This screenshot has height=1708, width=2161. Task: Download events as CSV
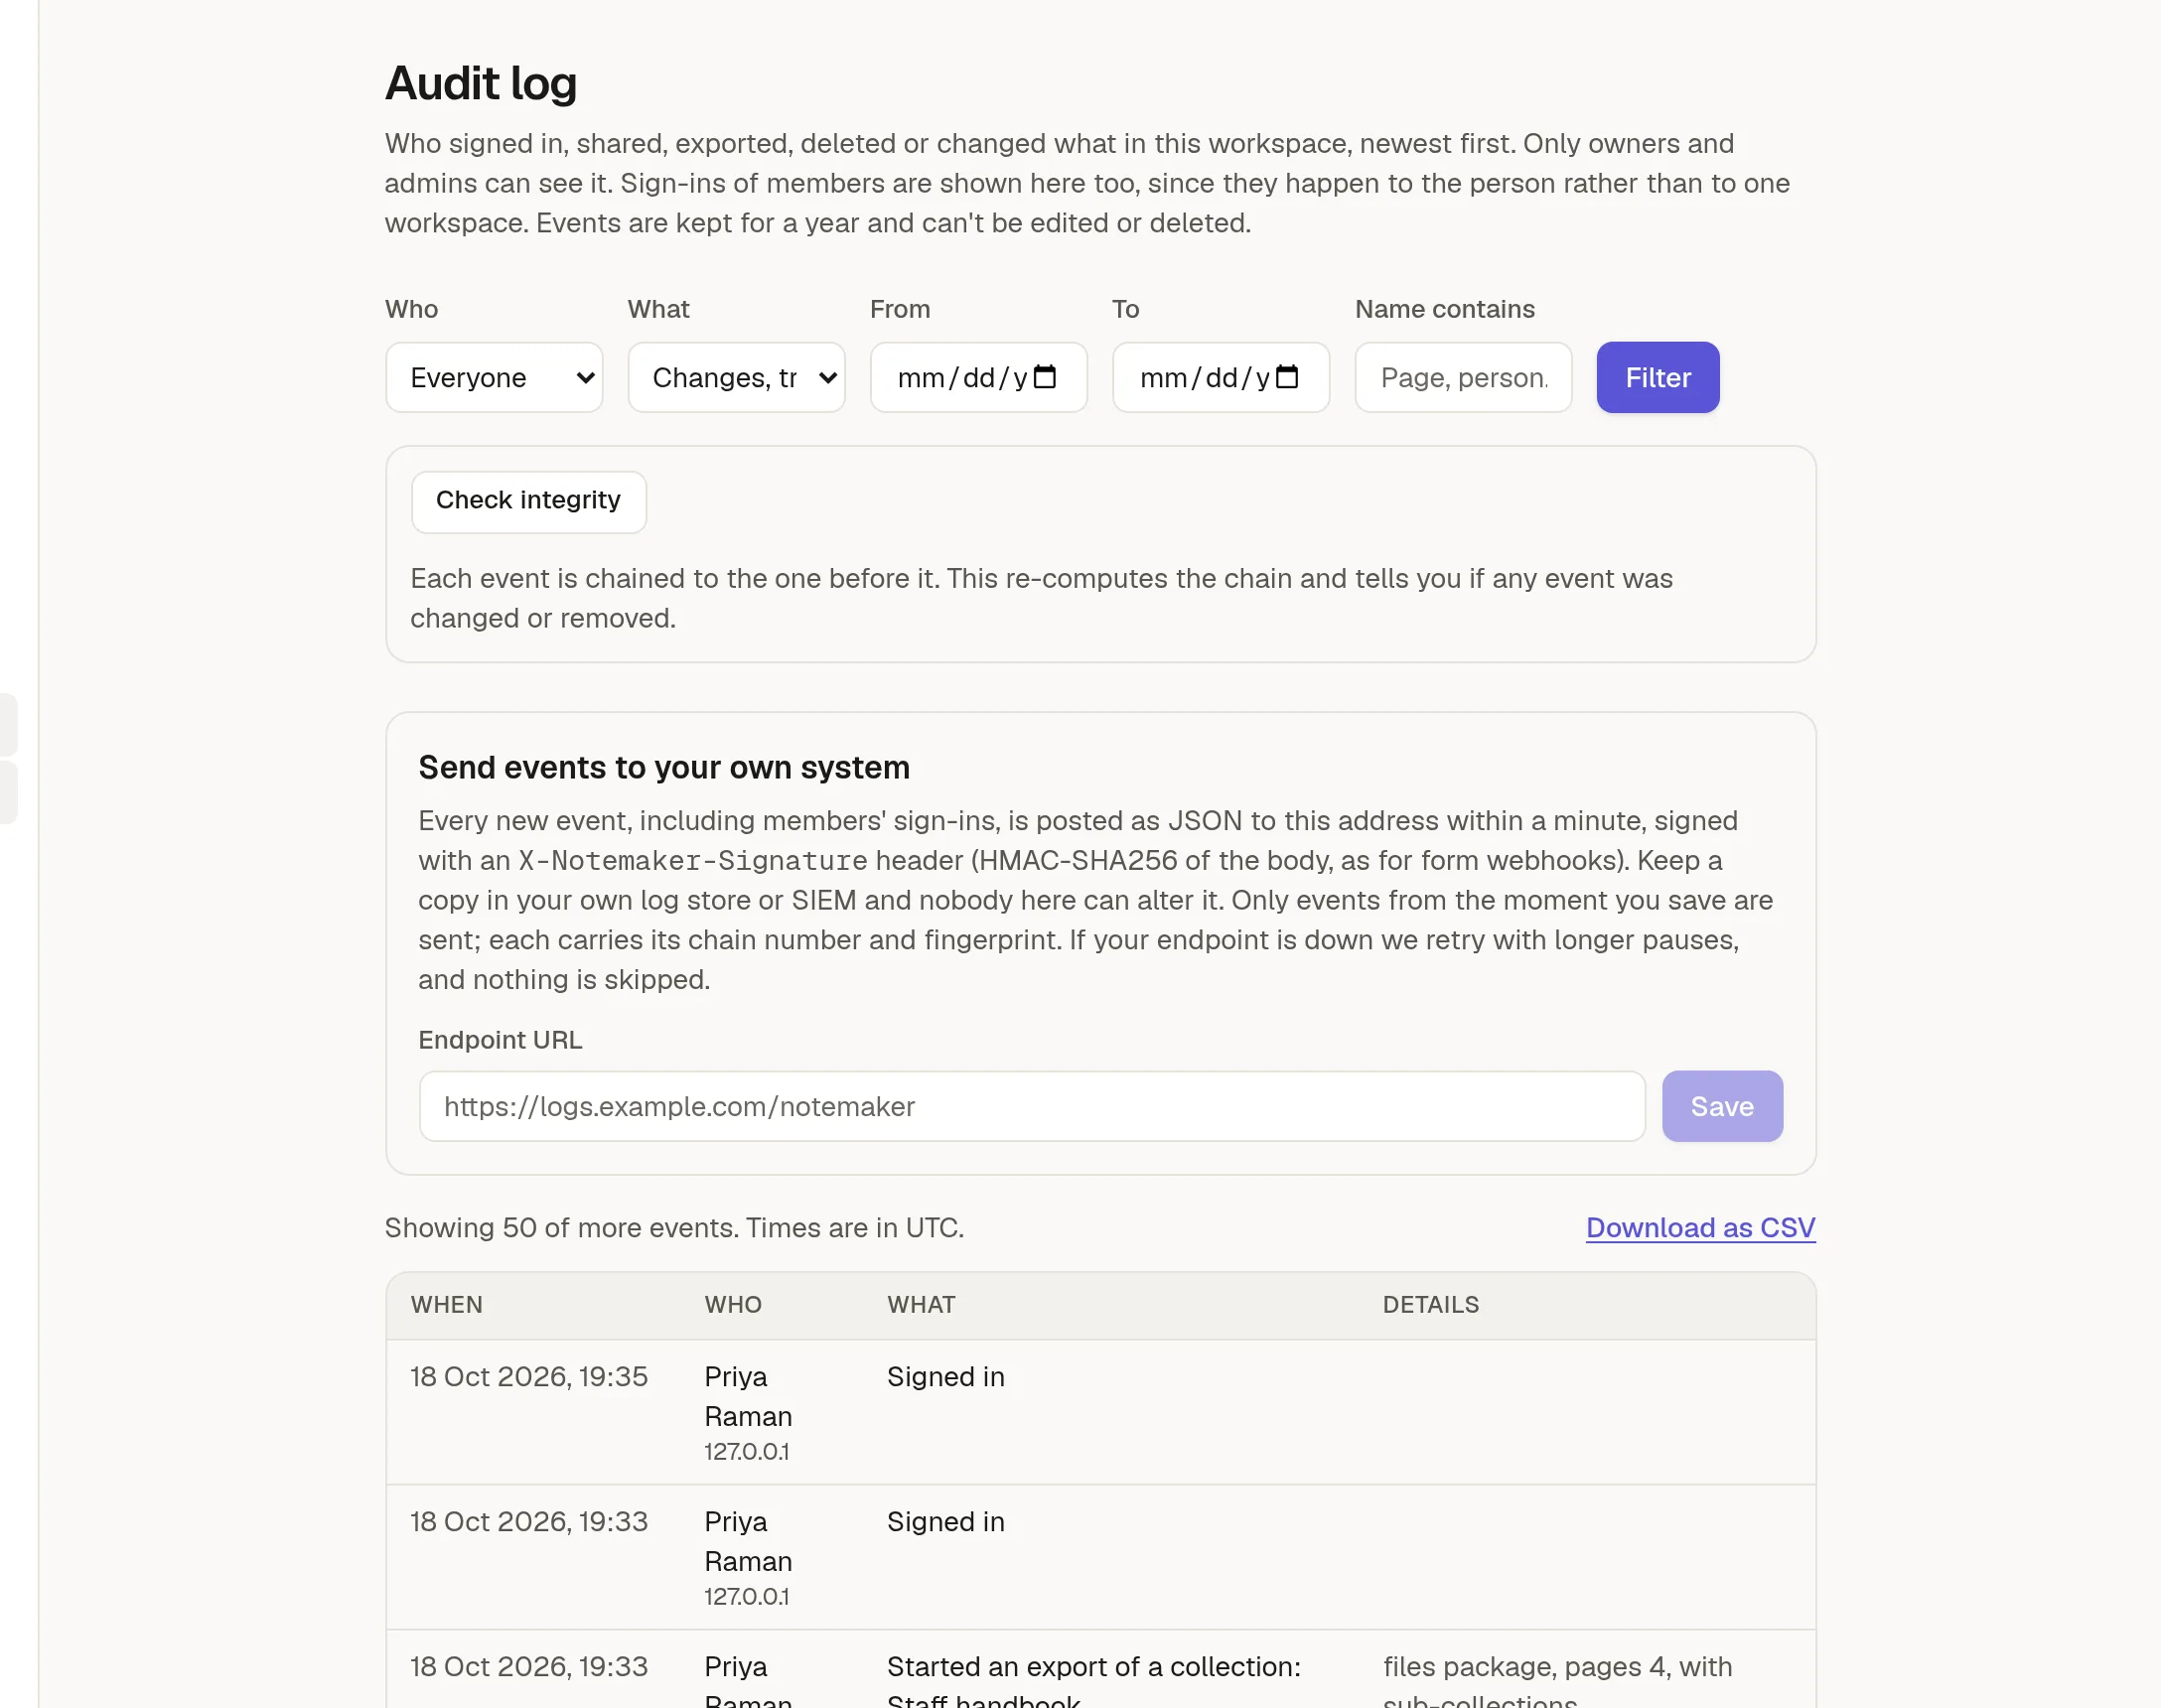pos(1700,1228)
